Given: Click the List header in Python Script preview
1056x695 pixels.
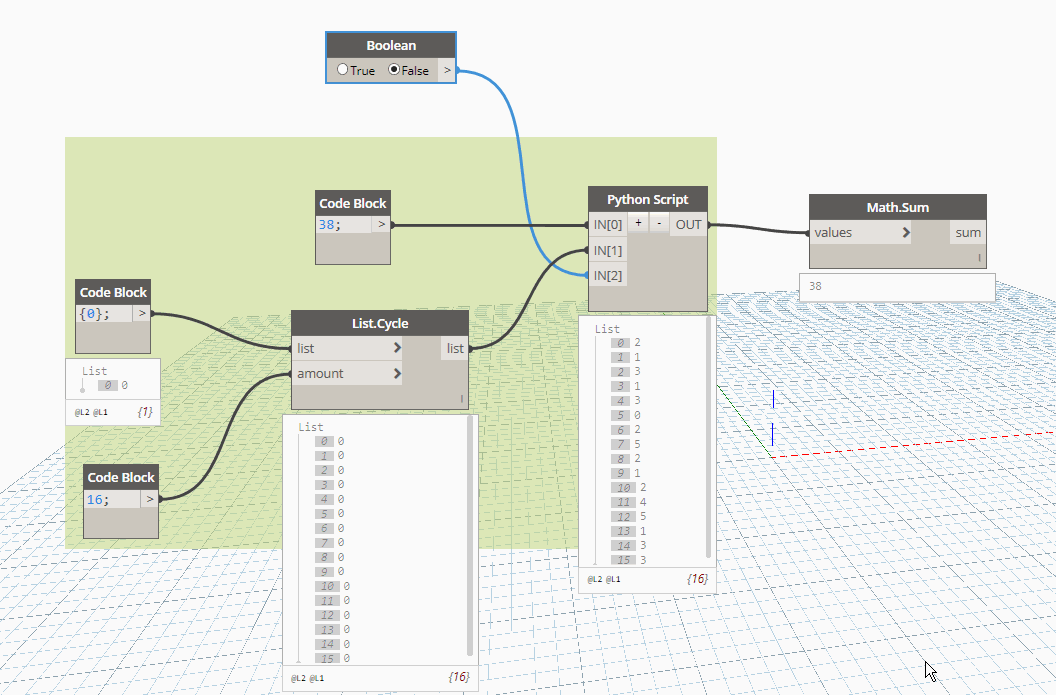Looking at the screenshot, I should tap(607, 329).
